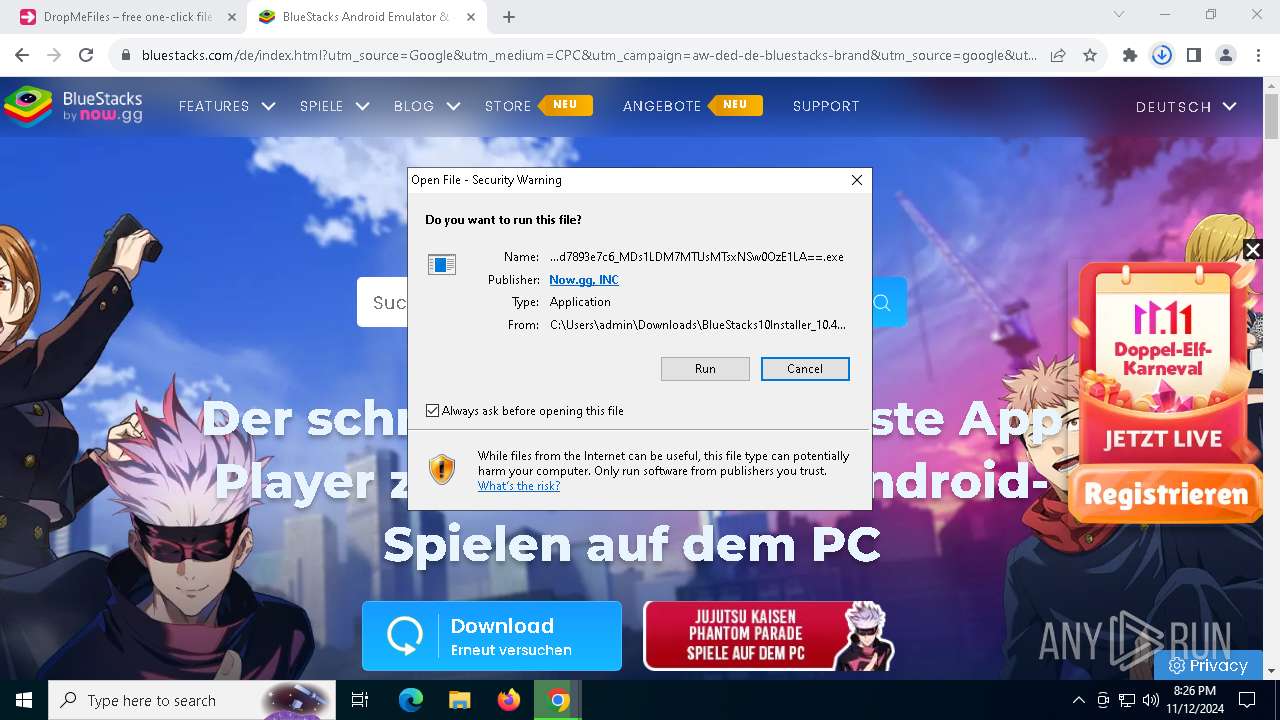The image size is (1280, 720).
Task: Expand the FEATURES menu
Action: [227, 106]
